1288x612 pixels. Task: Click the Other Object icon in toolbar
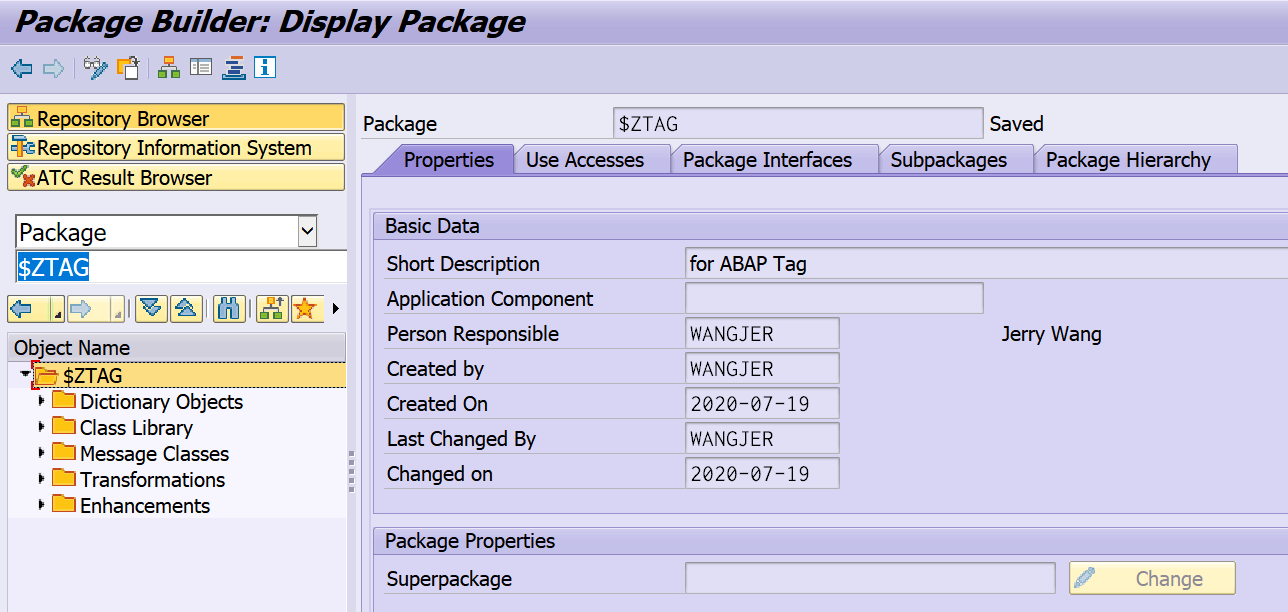tap(127, 68)
